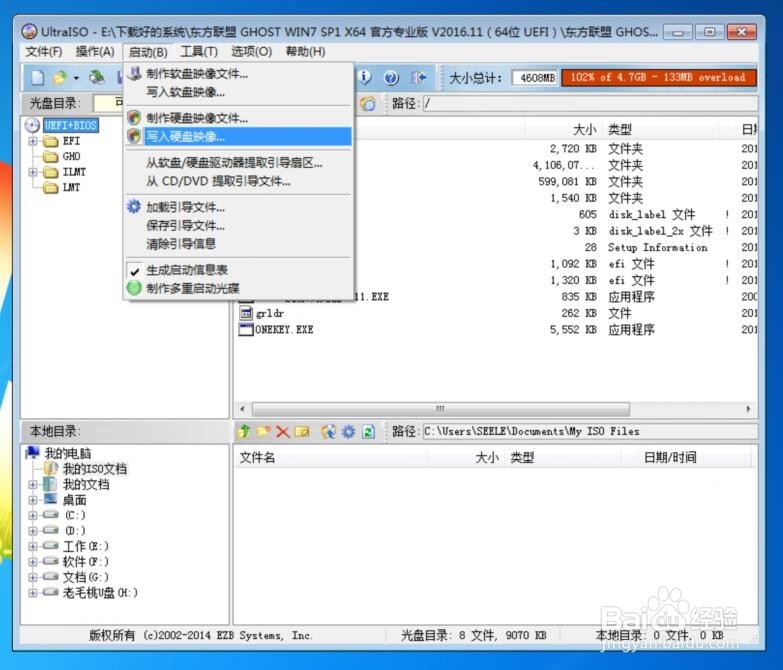Click the Help question mark icon
The height and width of the screenshot is (670, 783).
point(391,78)
